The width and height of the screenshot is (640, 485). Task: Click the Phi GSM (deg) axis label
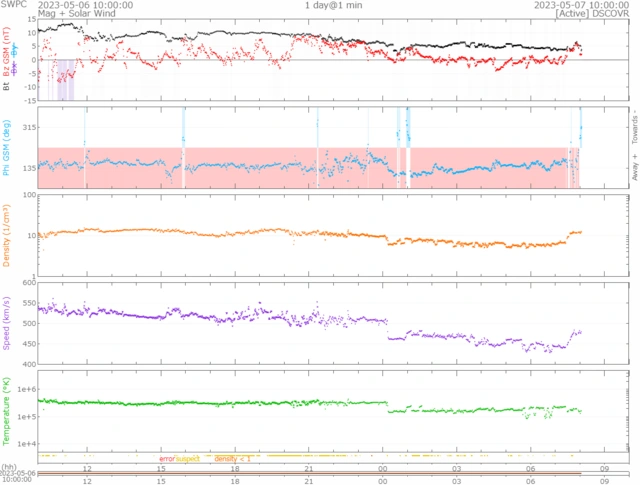[x=6, y=149]
